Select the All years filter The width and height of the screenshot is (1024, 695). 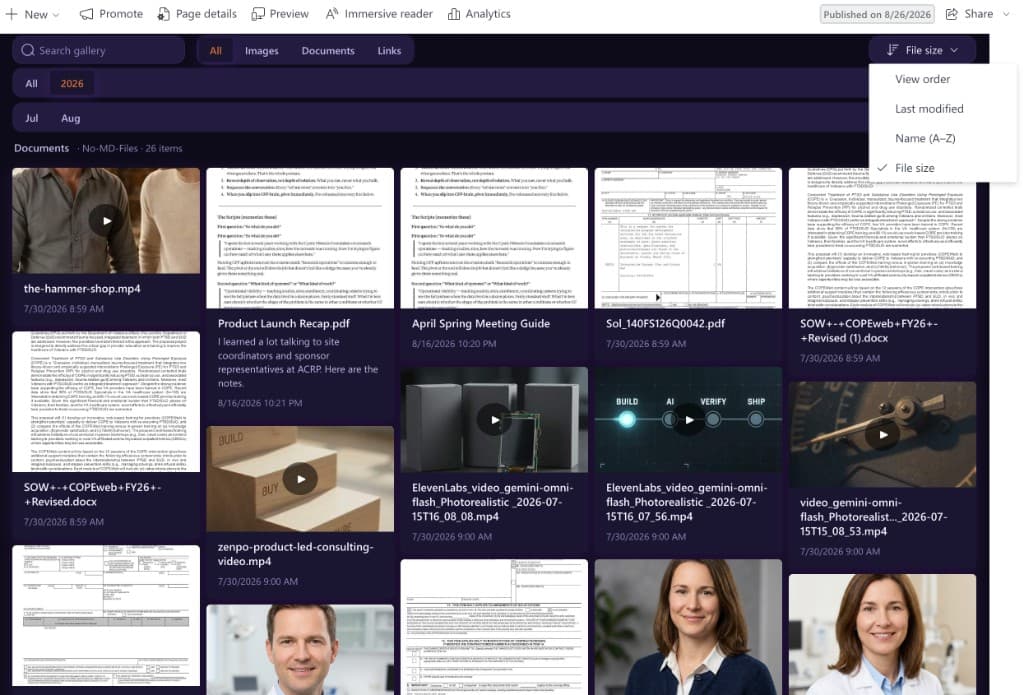pos(31,84)
